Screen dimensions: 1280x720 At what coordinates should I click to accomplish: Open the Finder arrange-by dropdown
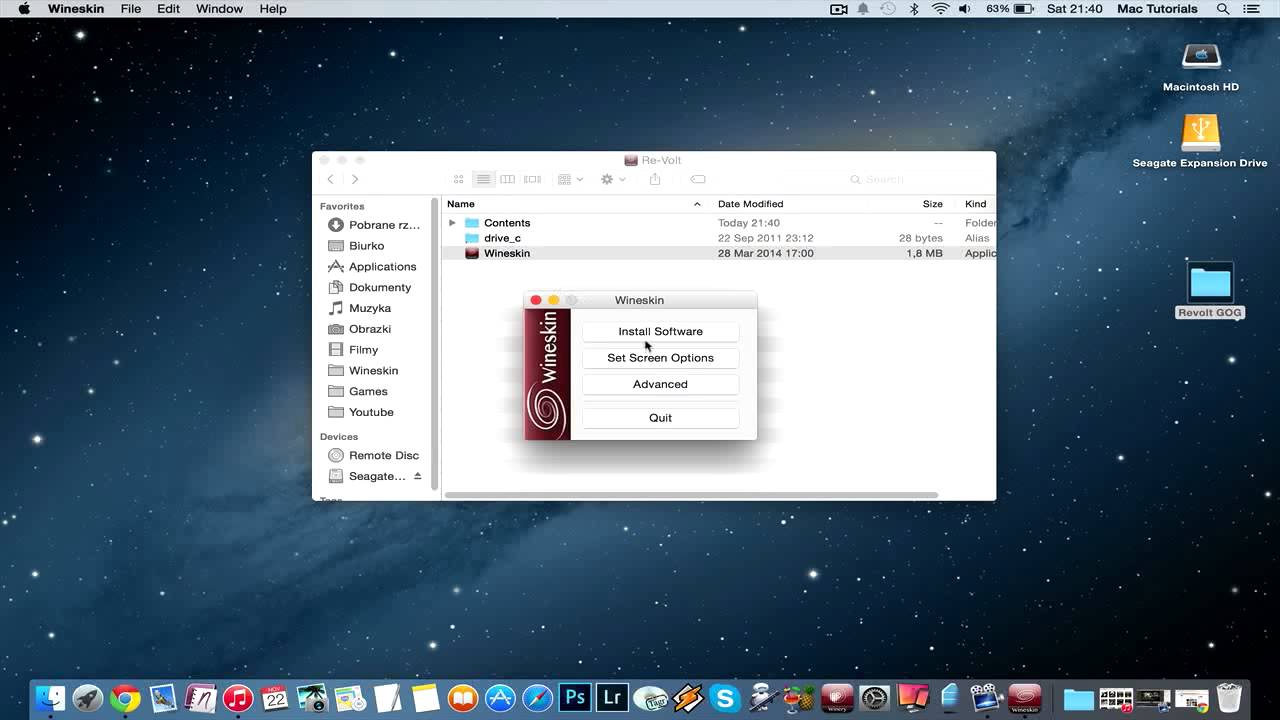570,179
